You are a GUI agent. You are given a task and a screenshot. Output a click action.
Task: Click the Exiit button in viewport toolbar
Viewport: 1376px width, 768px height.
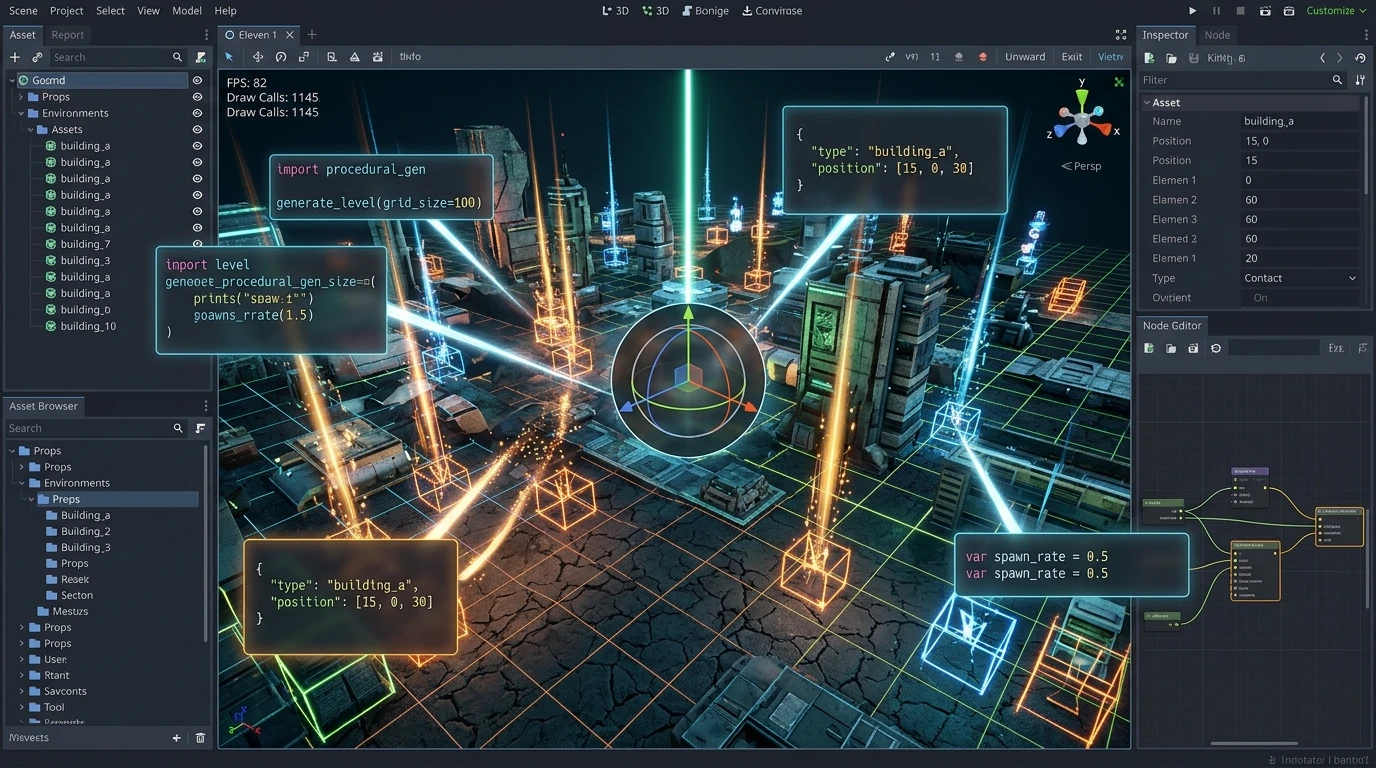1072,57
